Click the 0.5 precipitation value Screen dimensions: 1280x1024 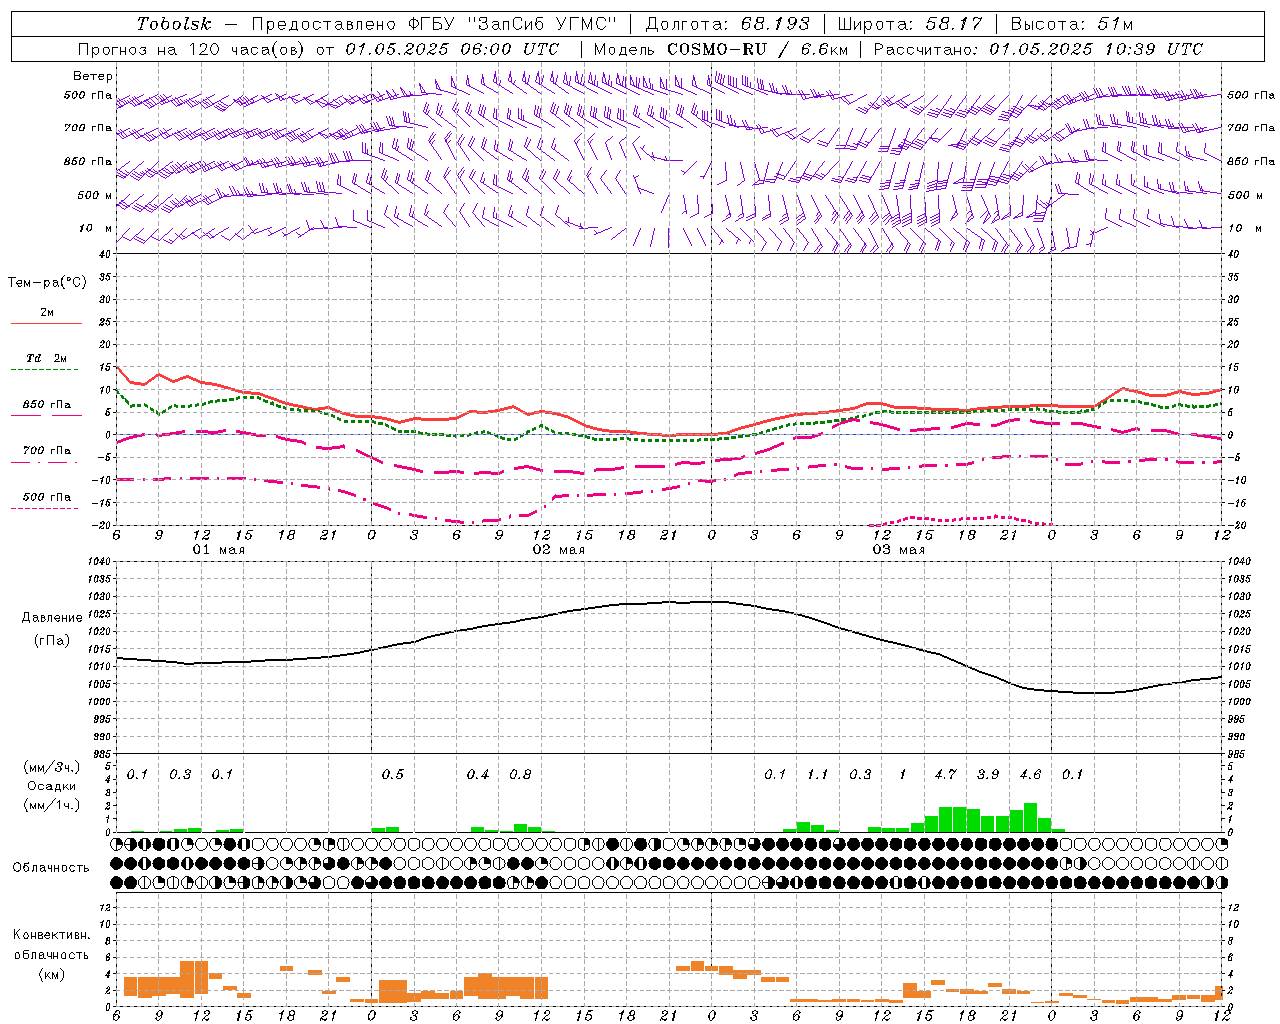(393, 774)
